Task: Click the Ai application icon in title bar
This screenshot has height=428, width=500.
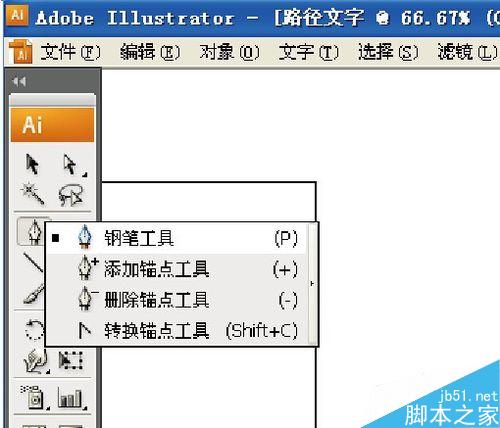Action: pyautogui.click(x=18, y=16)
